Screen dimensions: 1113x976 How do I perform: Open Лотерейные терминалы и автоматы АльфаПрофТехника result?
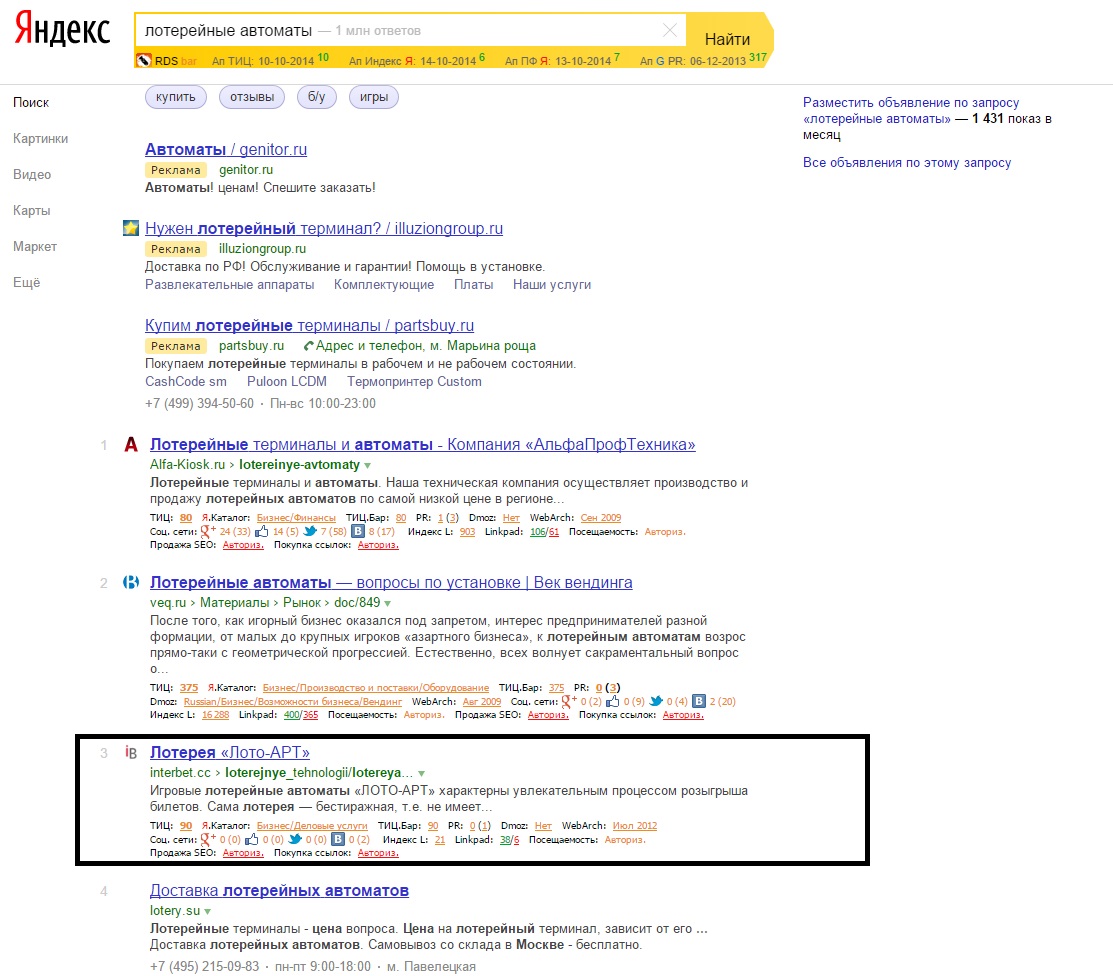tap(422, 445)
